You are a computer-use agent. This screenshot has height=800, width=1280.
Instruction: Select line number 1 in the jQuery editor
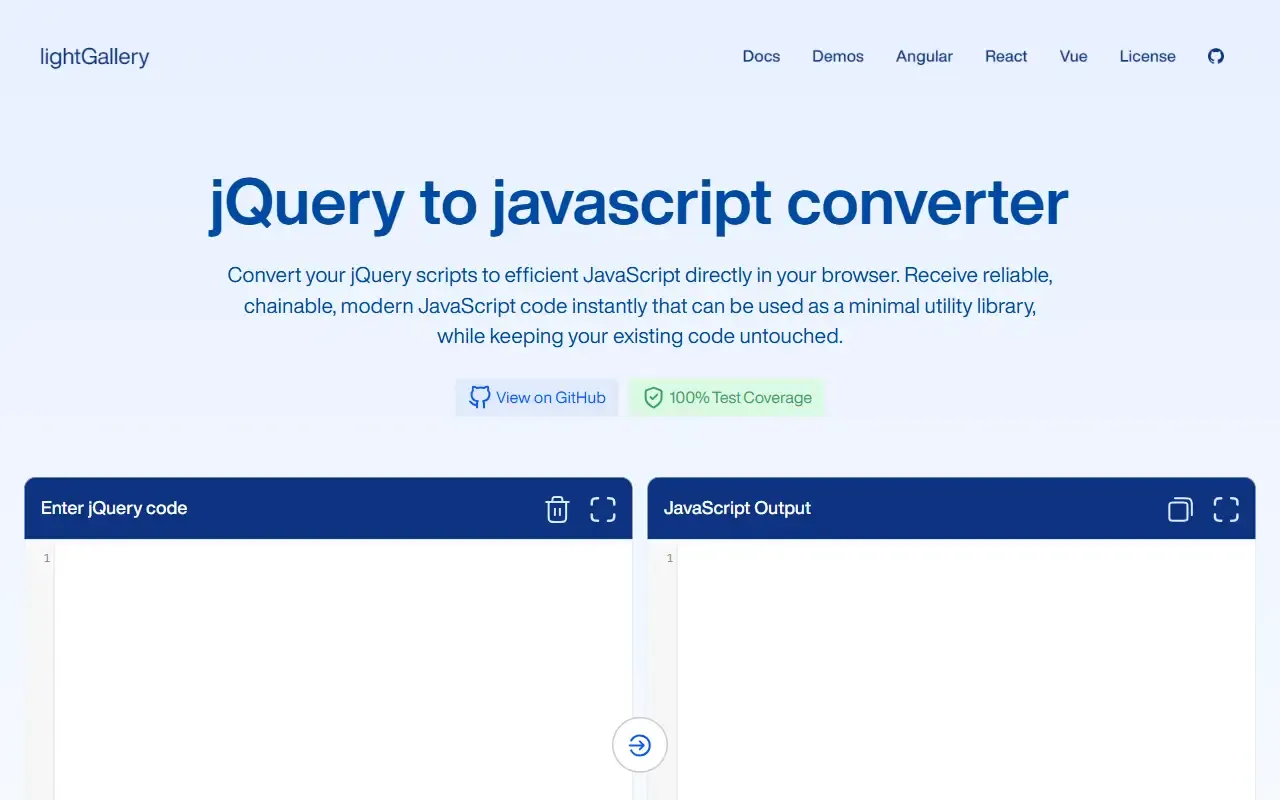click(47, 558)
